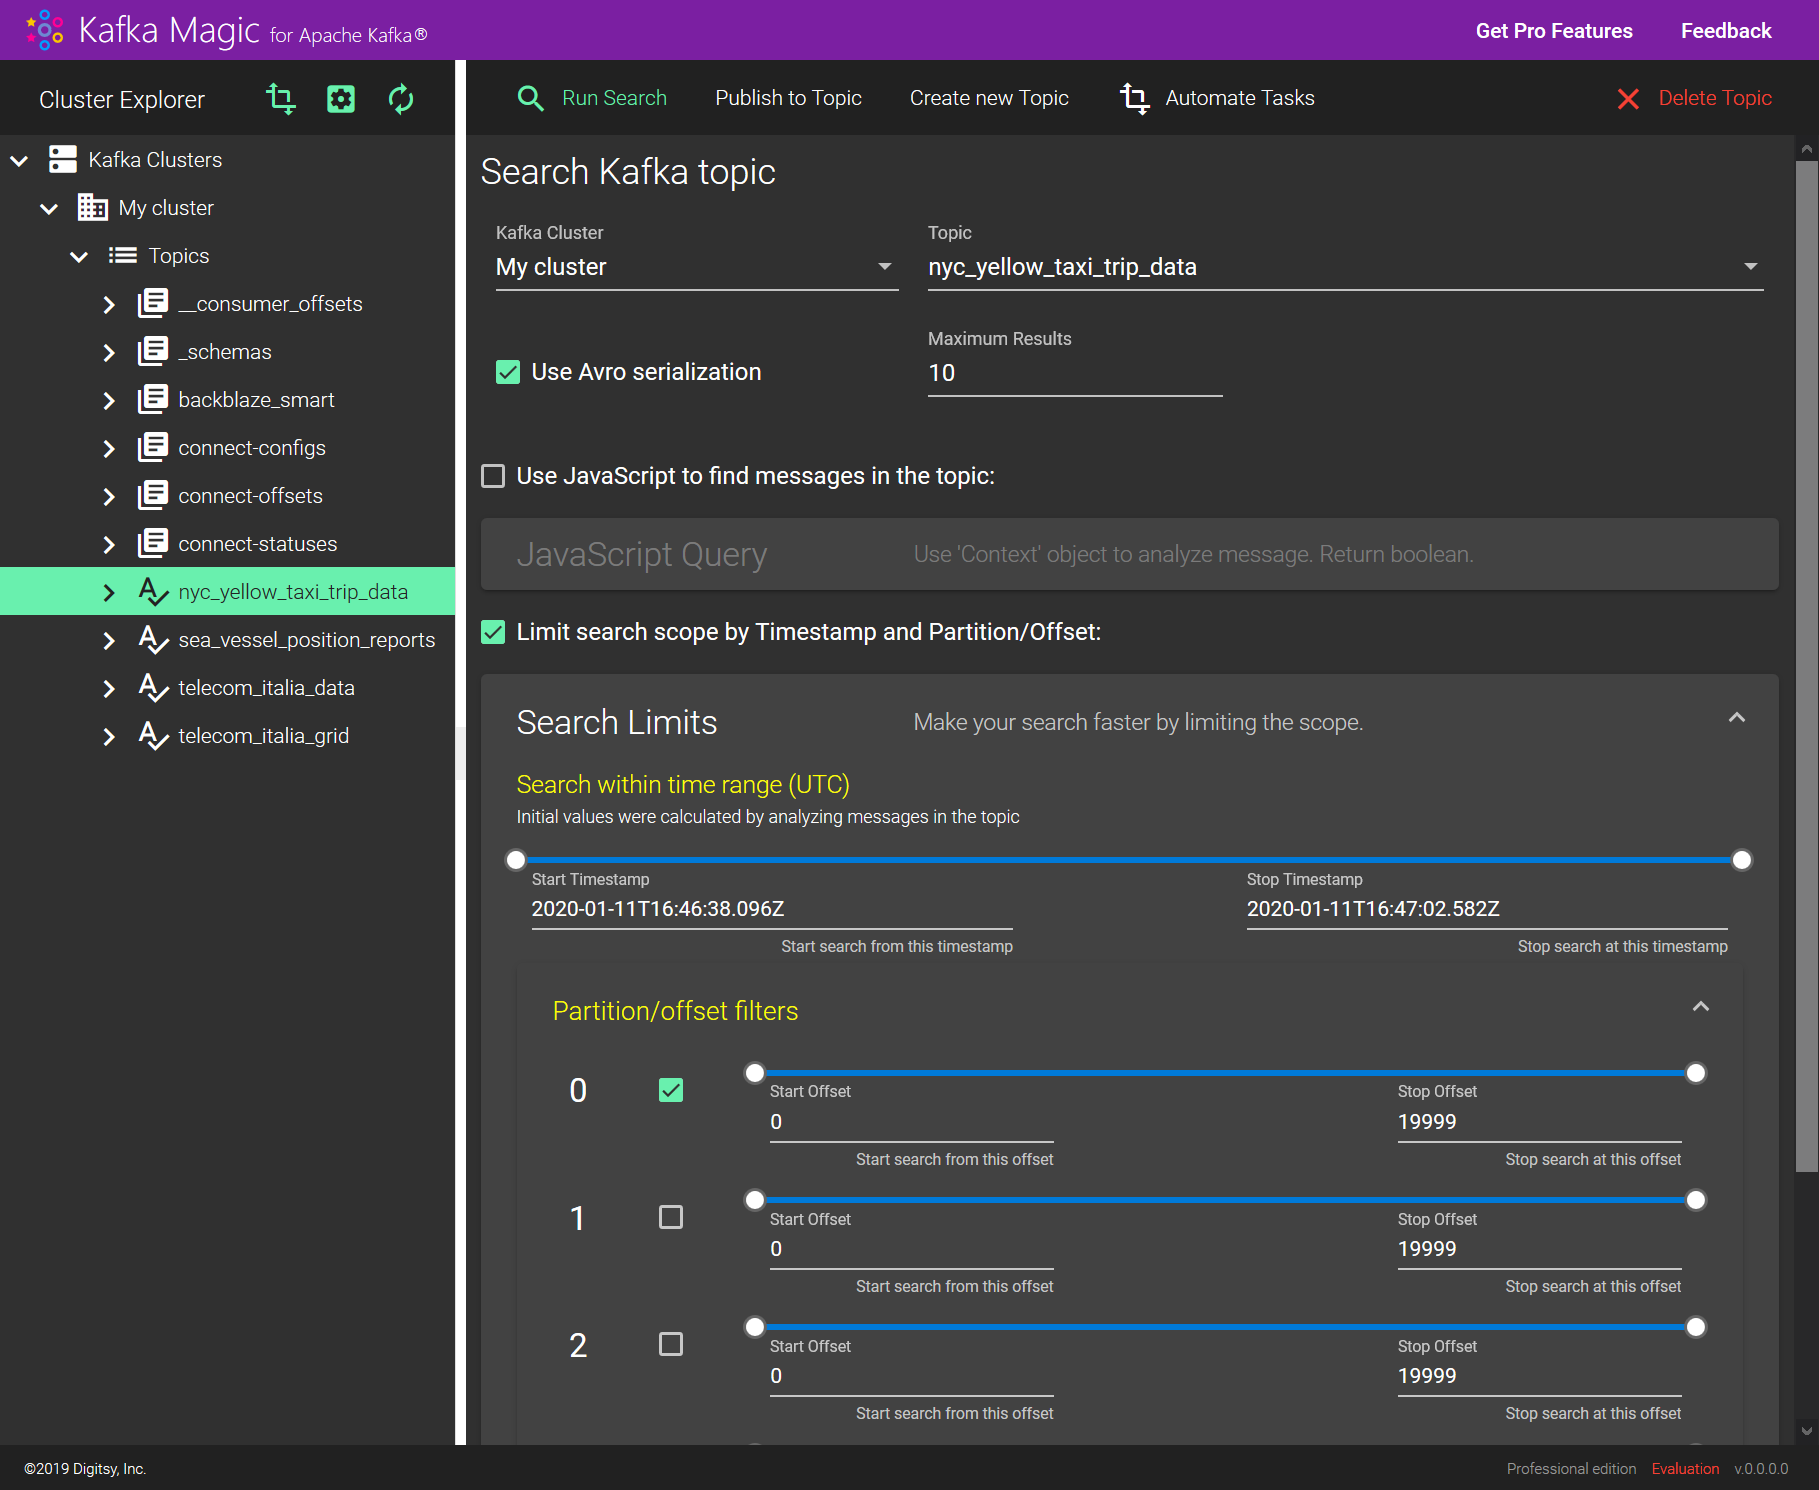Expand the __consumer_offsets topic
The image size is (1819, 1490).
point(109,304)
